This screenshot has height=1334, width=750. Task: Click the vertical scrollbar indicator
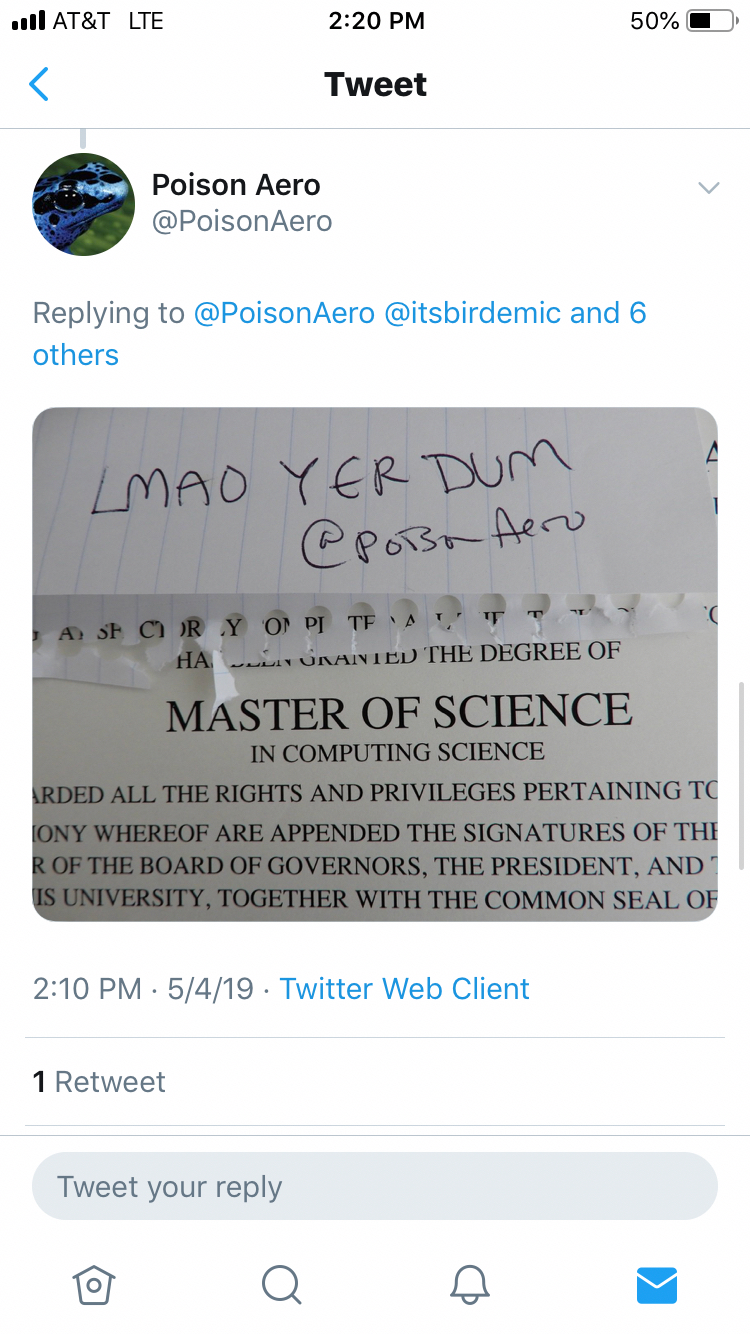(741, 775)
